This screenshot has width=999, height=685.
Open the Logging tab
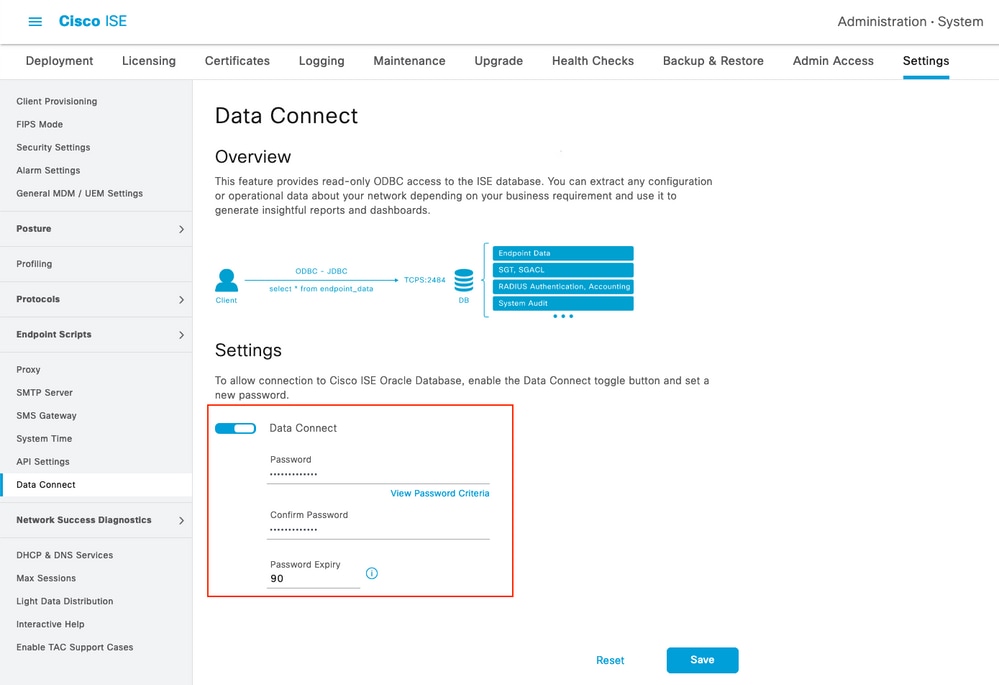point(321,61)
